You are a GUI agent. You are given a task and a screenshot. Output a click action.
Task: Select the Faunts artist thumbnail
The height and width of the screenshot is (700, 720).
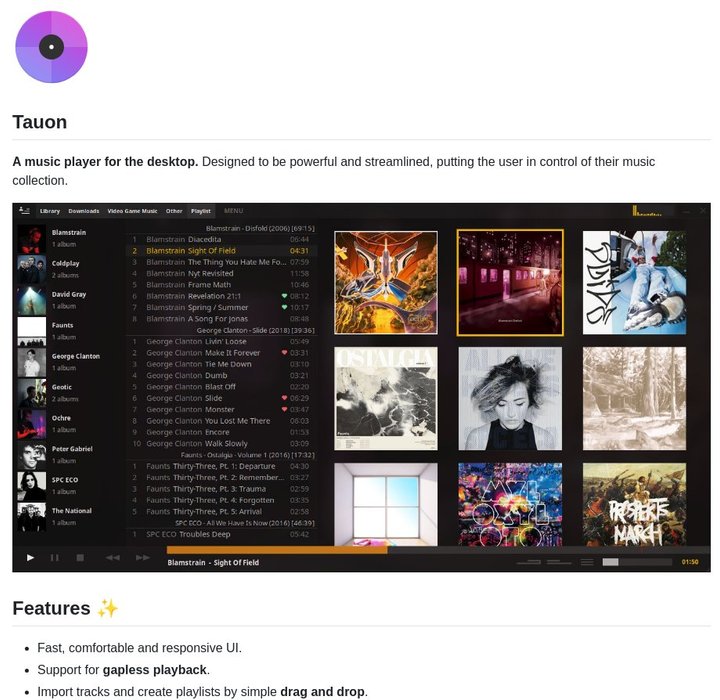(x=32, y=331)
